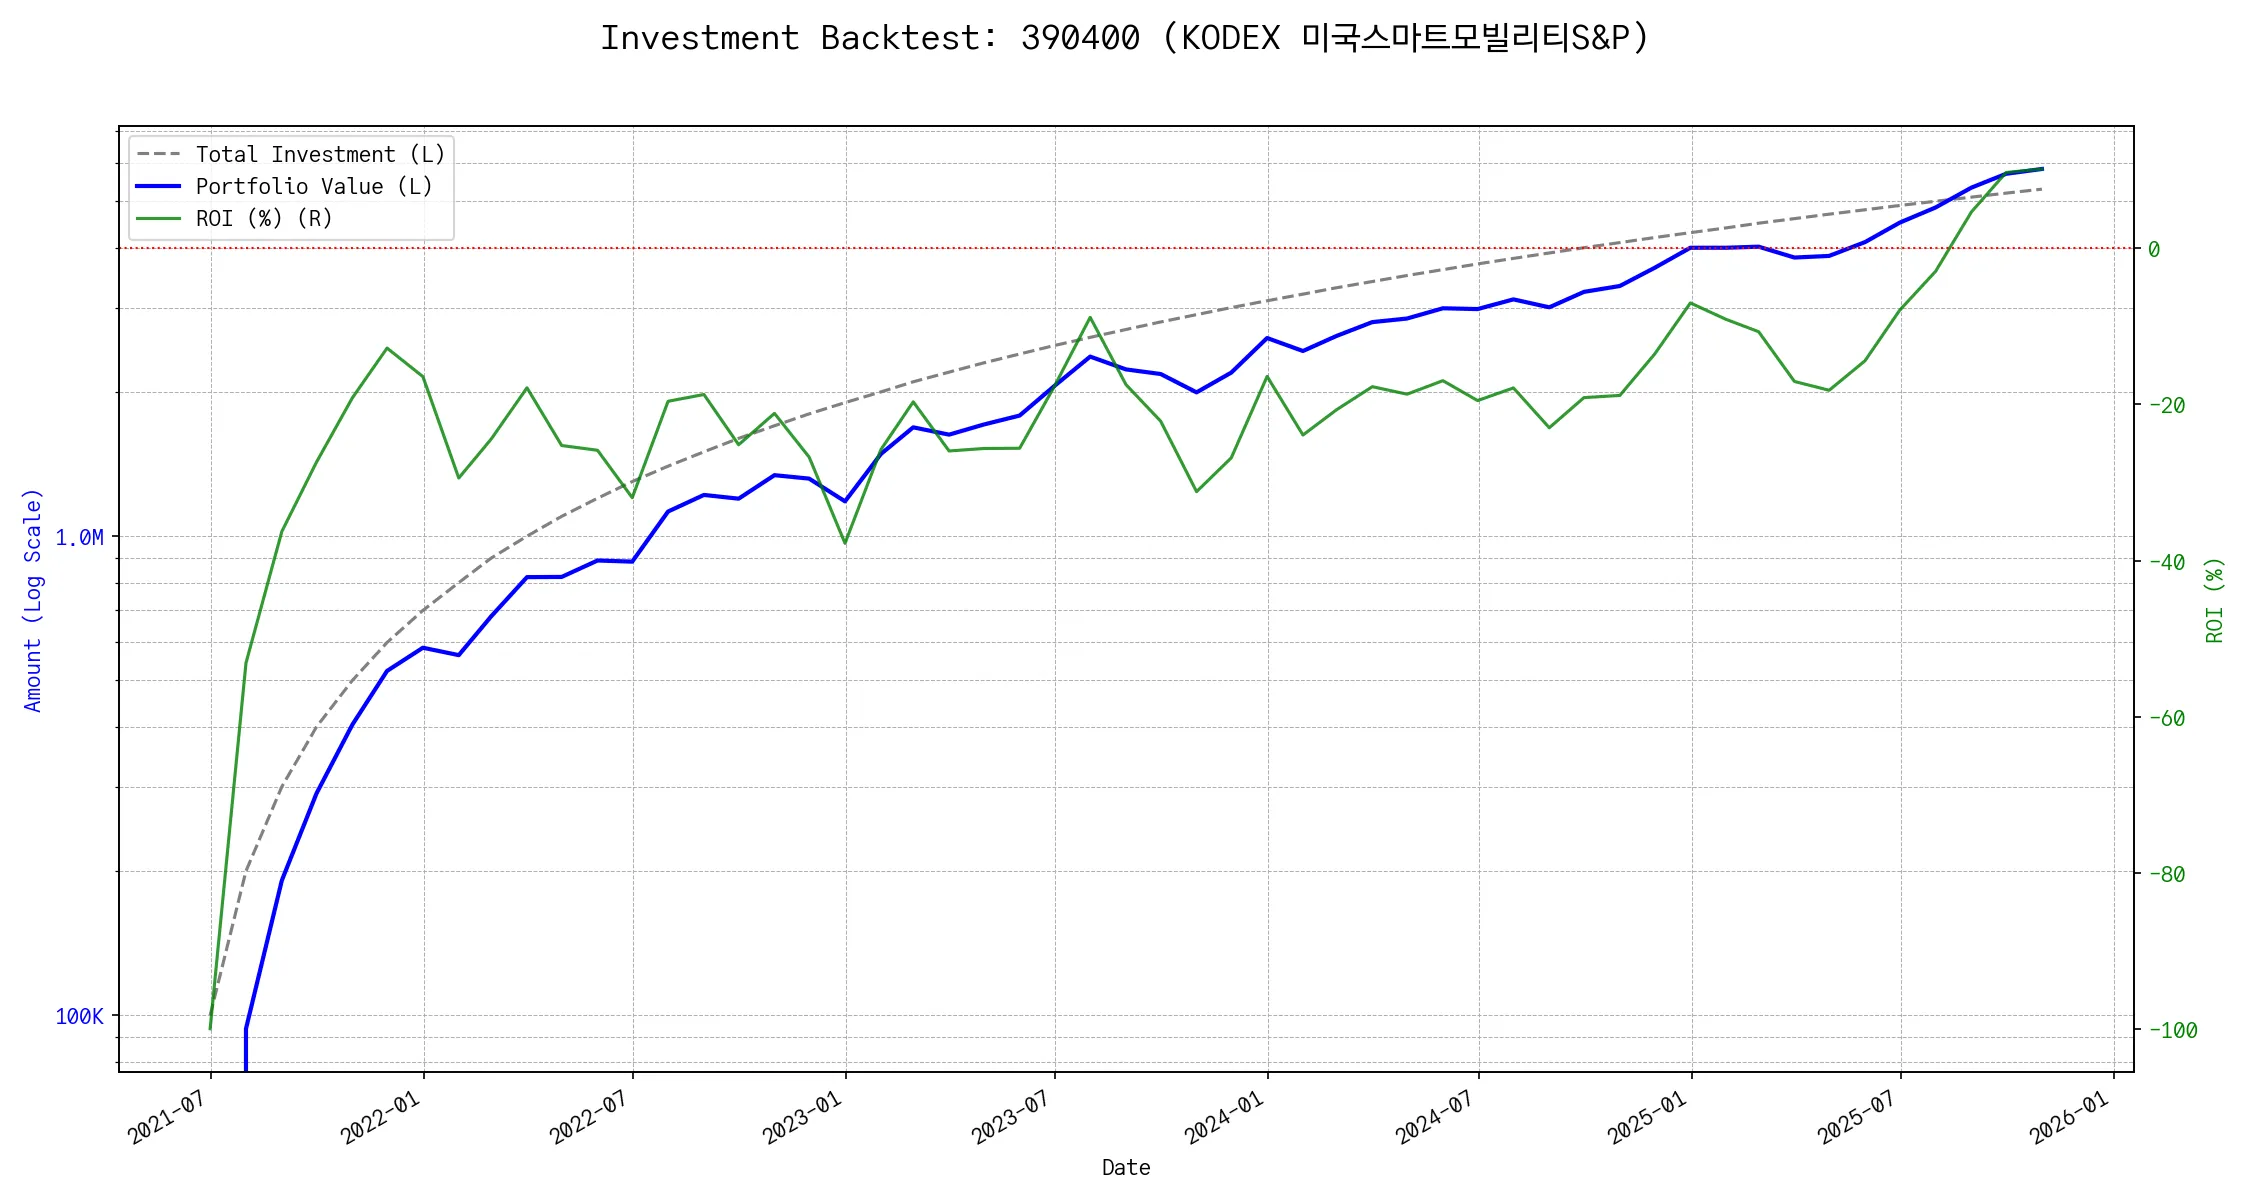Click the ROI (%) legend entry
The image size is (2250, 1200).
263,219
